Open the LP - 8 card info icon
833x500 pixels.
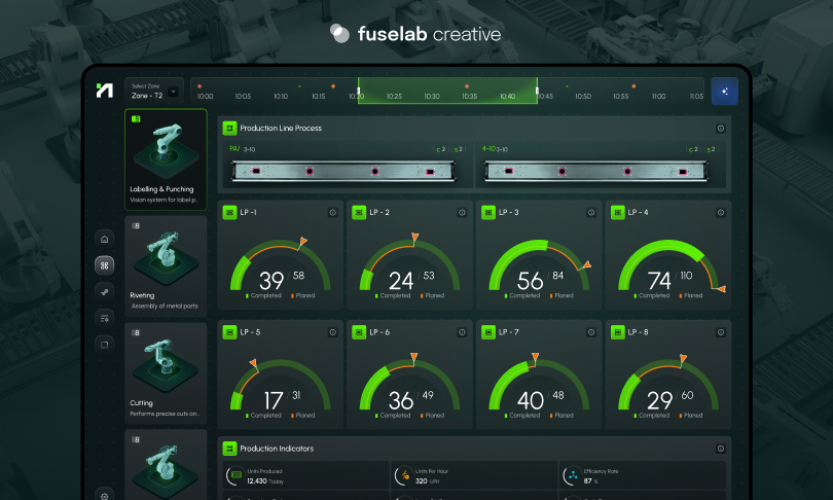click(x=720, y=332)
